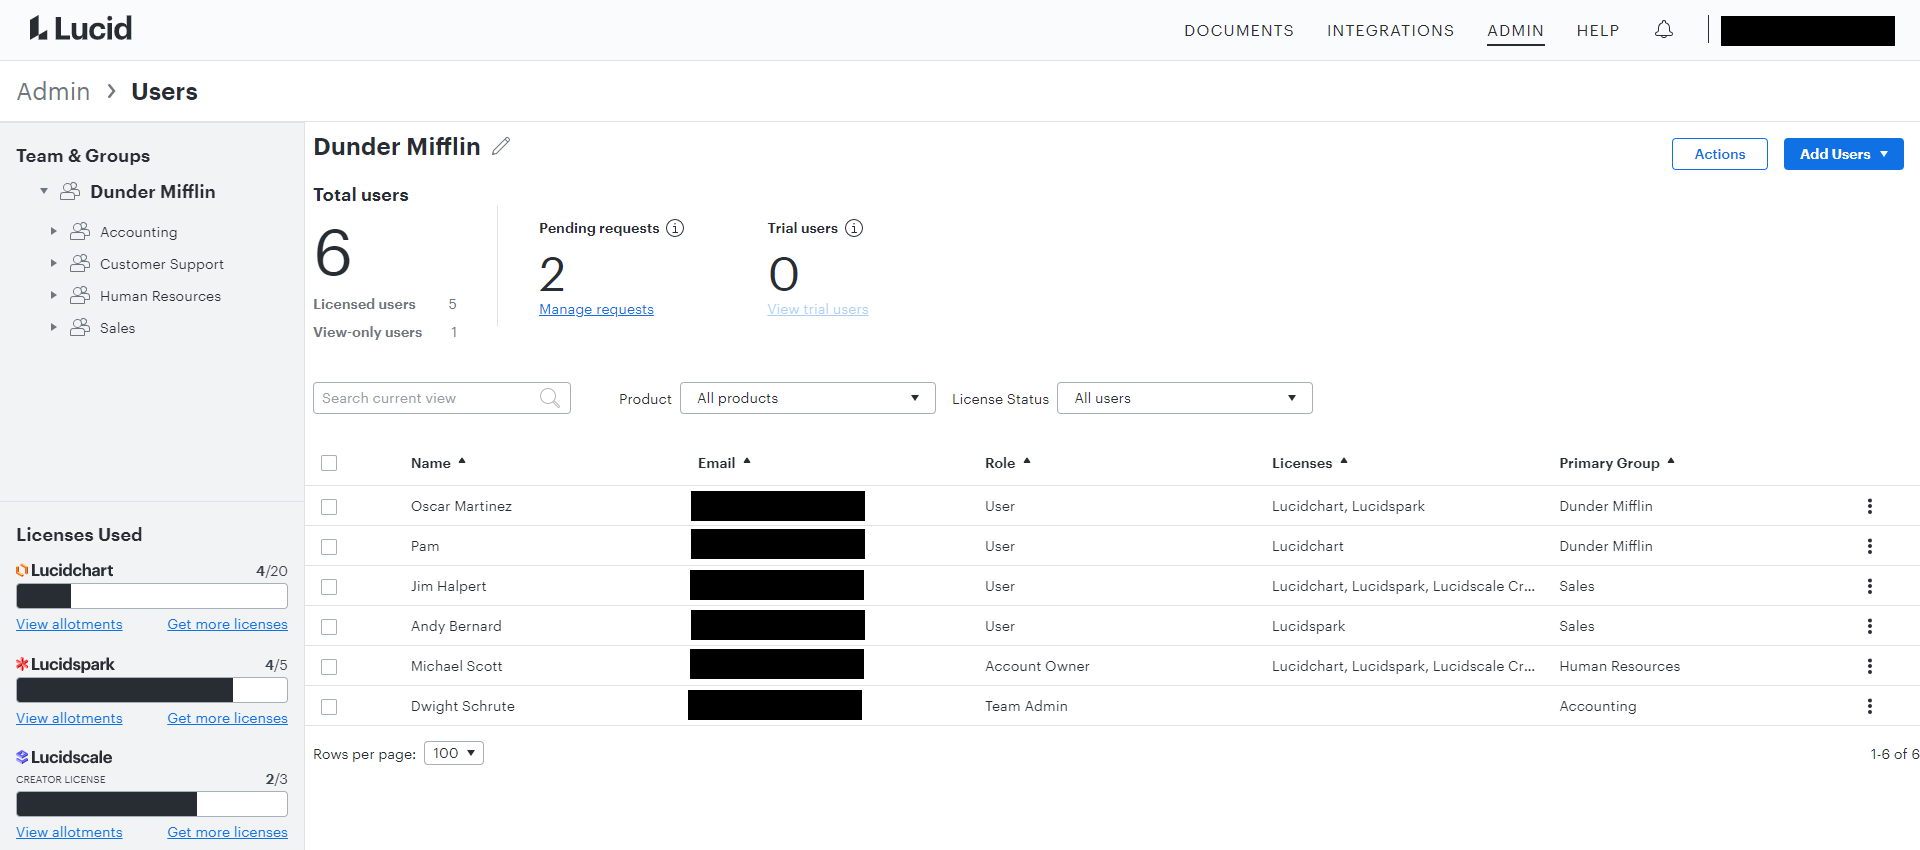Sort by Primary Group column arrow
1920x850 pixels.
click(x=1671, y=461)
